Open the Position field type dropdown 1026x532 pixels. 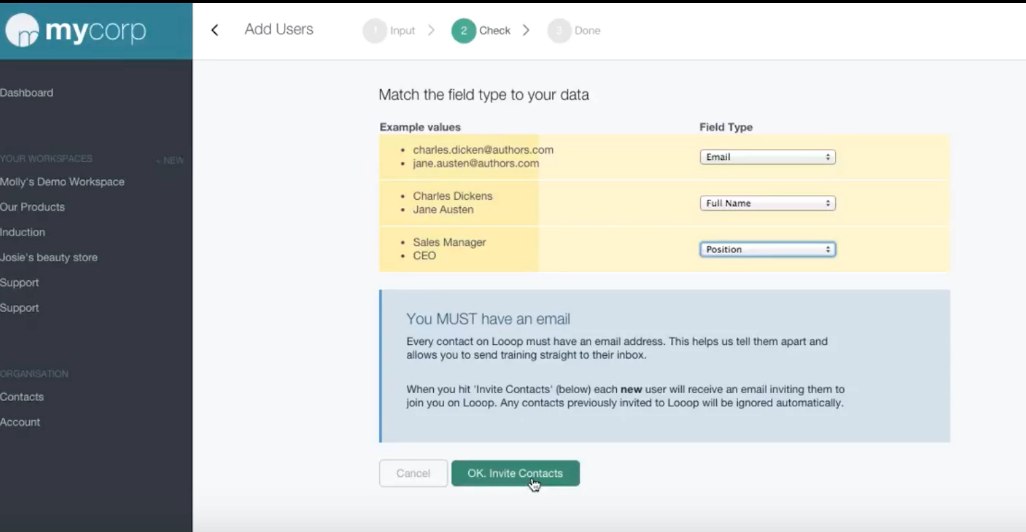[x=768, y=249]
